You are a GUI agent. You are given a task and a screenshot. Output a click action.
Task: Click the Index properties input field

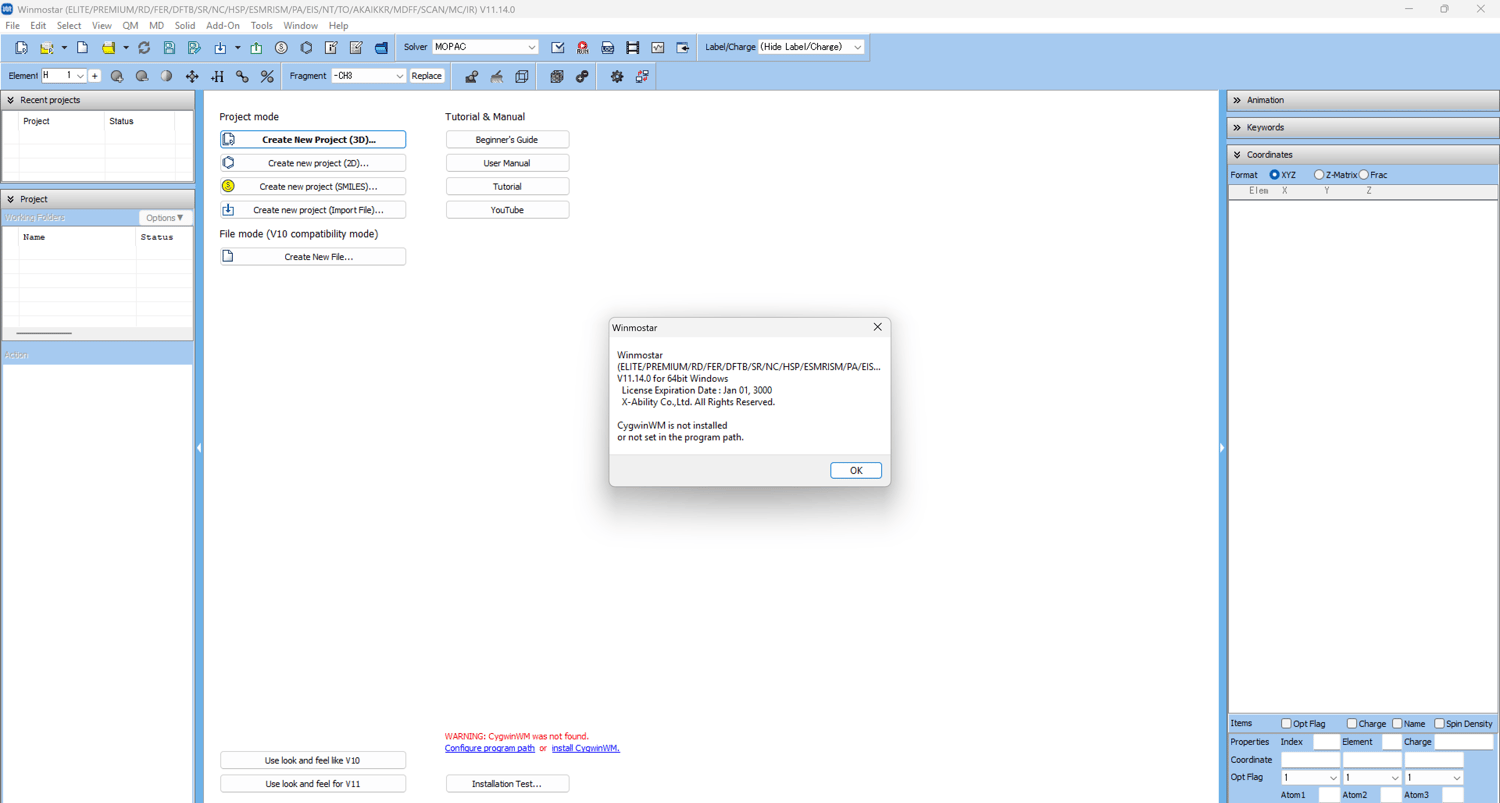tap(1326, 742)
